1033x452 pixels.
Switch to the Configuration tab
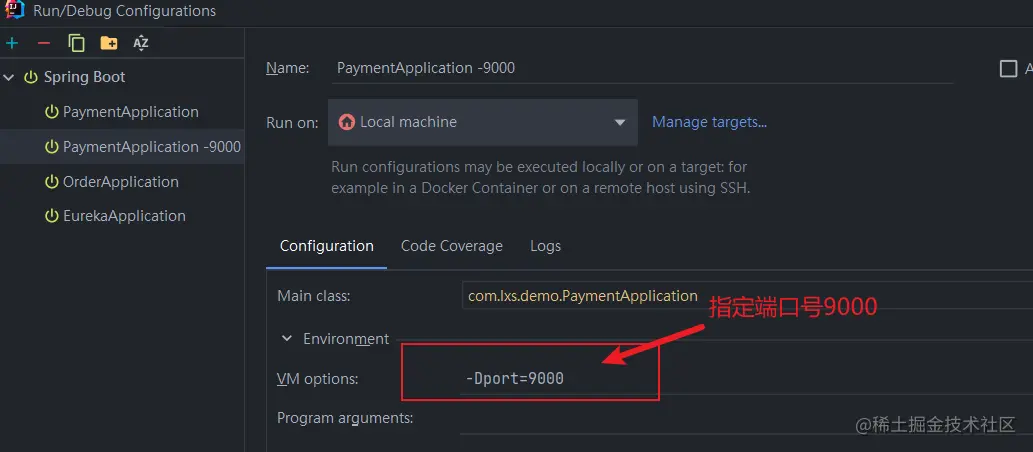point(327,246)
